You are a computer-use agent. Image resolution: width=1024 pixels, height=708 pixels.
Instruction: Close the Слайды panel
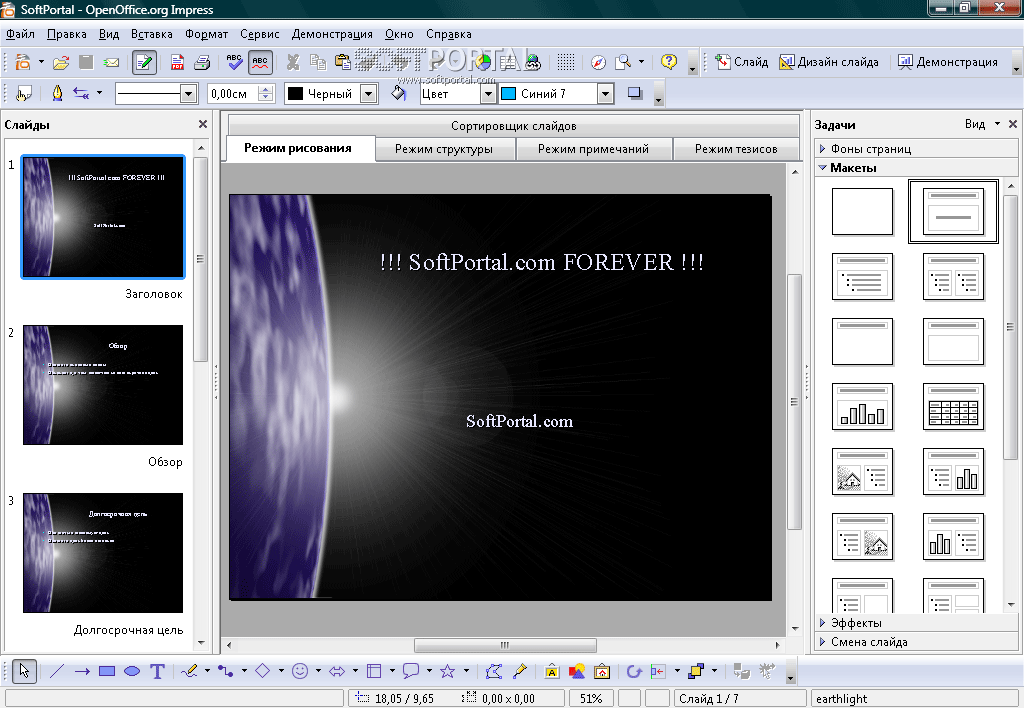[202, 124]
